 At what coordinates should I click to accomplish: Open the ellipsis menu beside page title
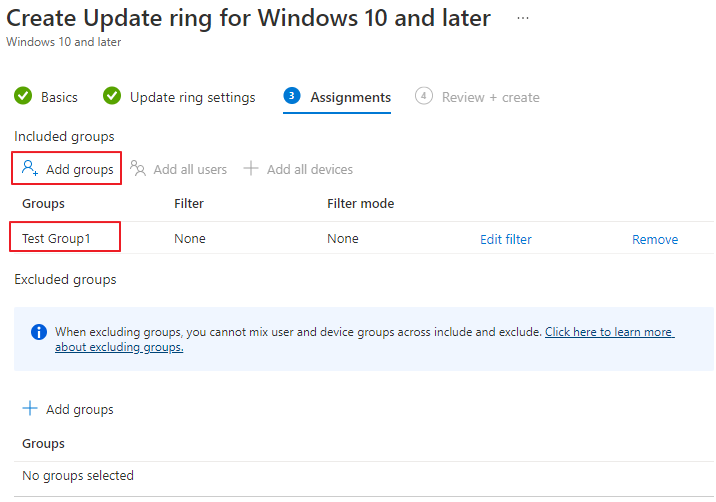[x=523, y=18]
